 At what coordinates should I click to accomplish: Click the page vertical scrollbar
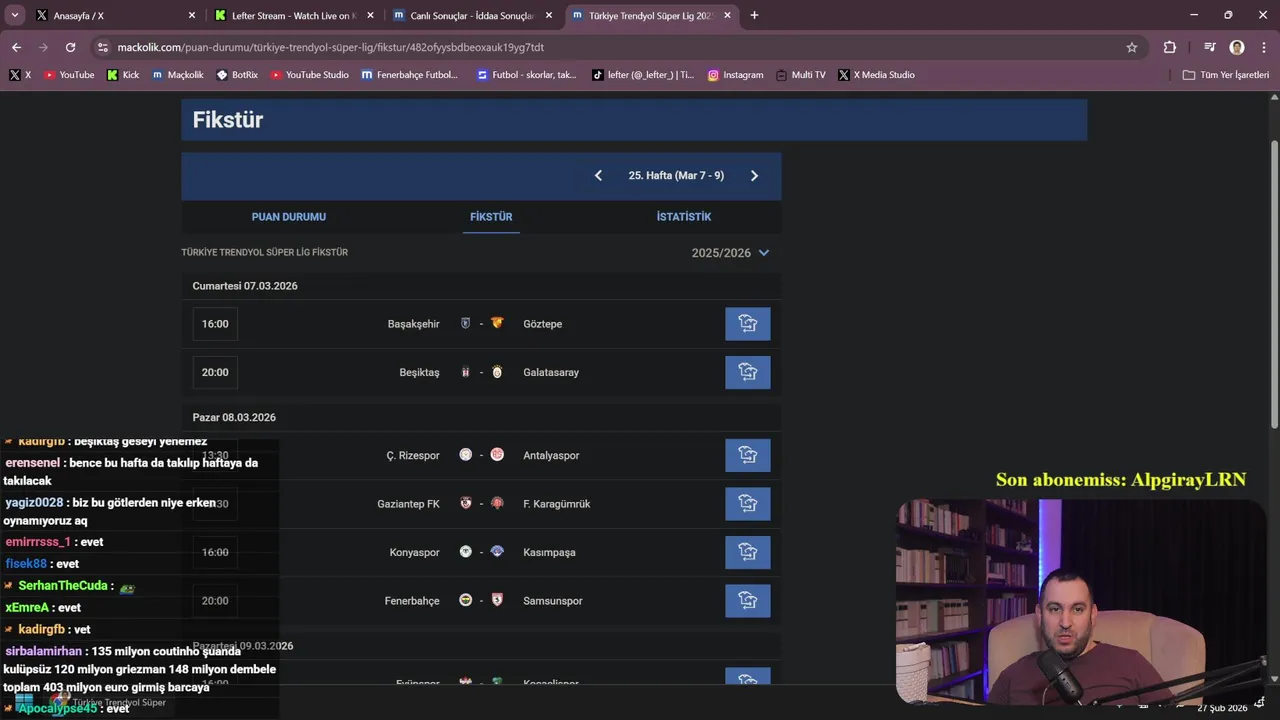(1274, 285)
